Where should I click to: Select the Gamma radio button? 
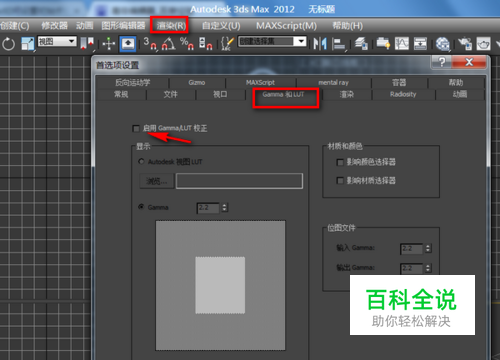coord(141,207)
